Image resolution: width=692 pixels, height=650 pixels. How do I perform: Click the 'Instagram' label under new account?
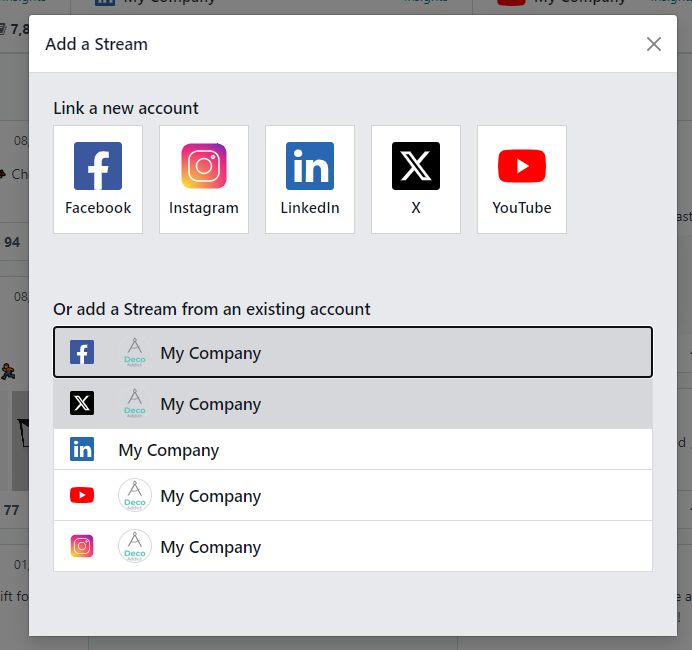[204, 208]
